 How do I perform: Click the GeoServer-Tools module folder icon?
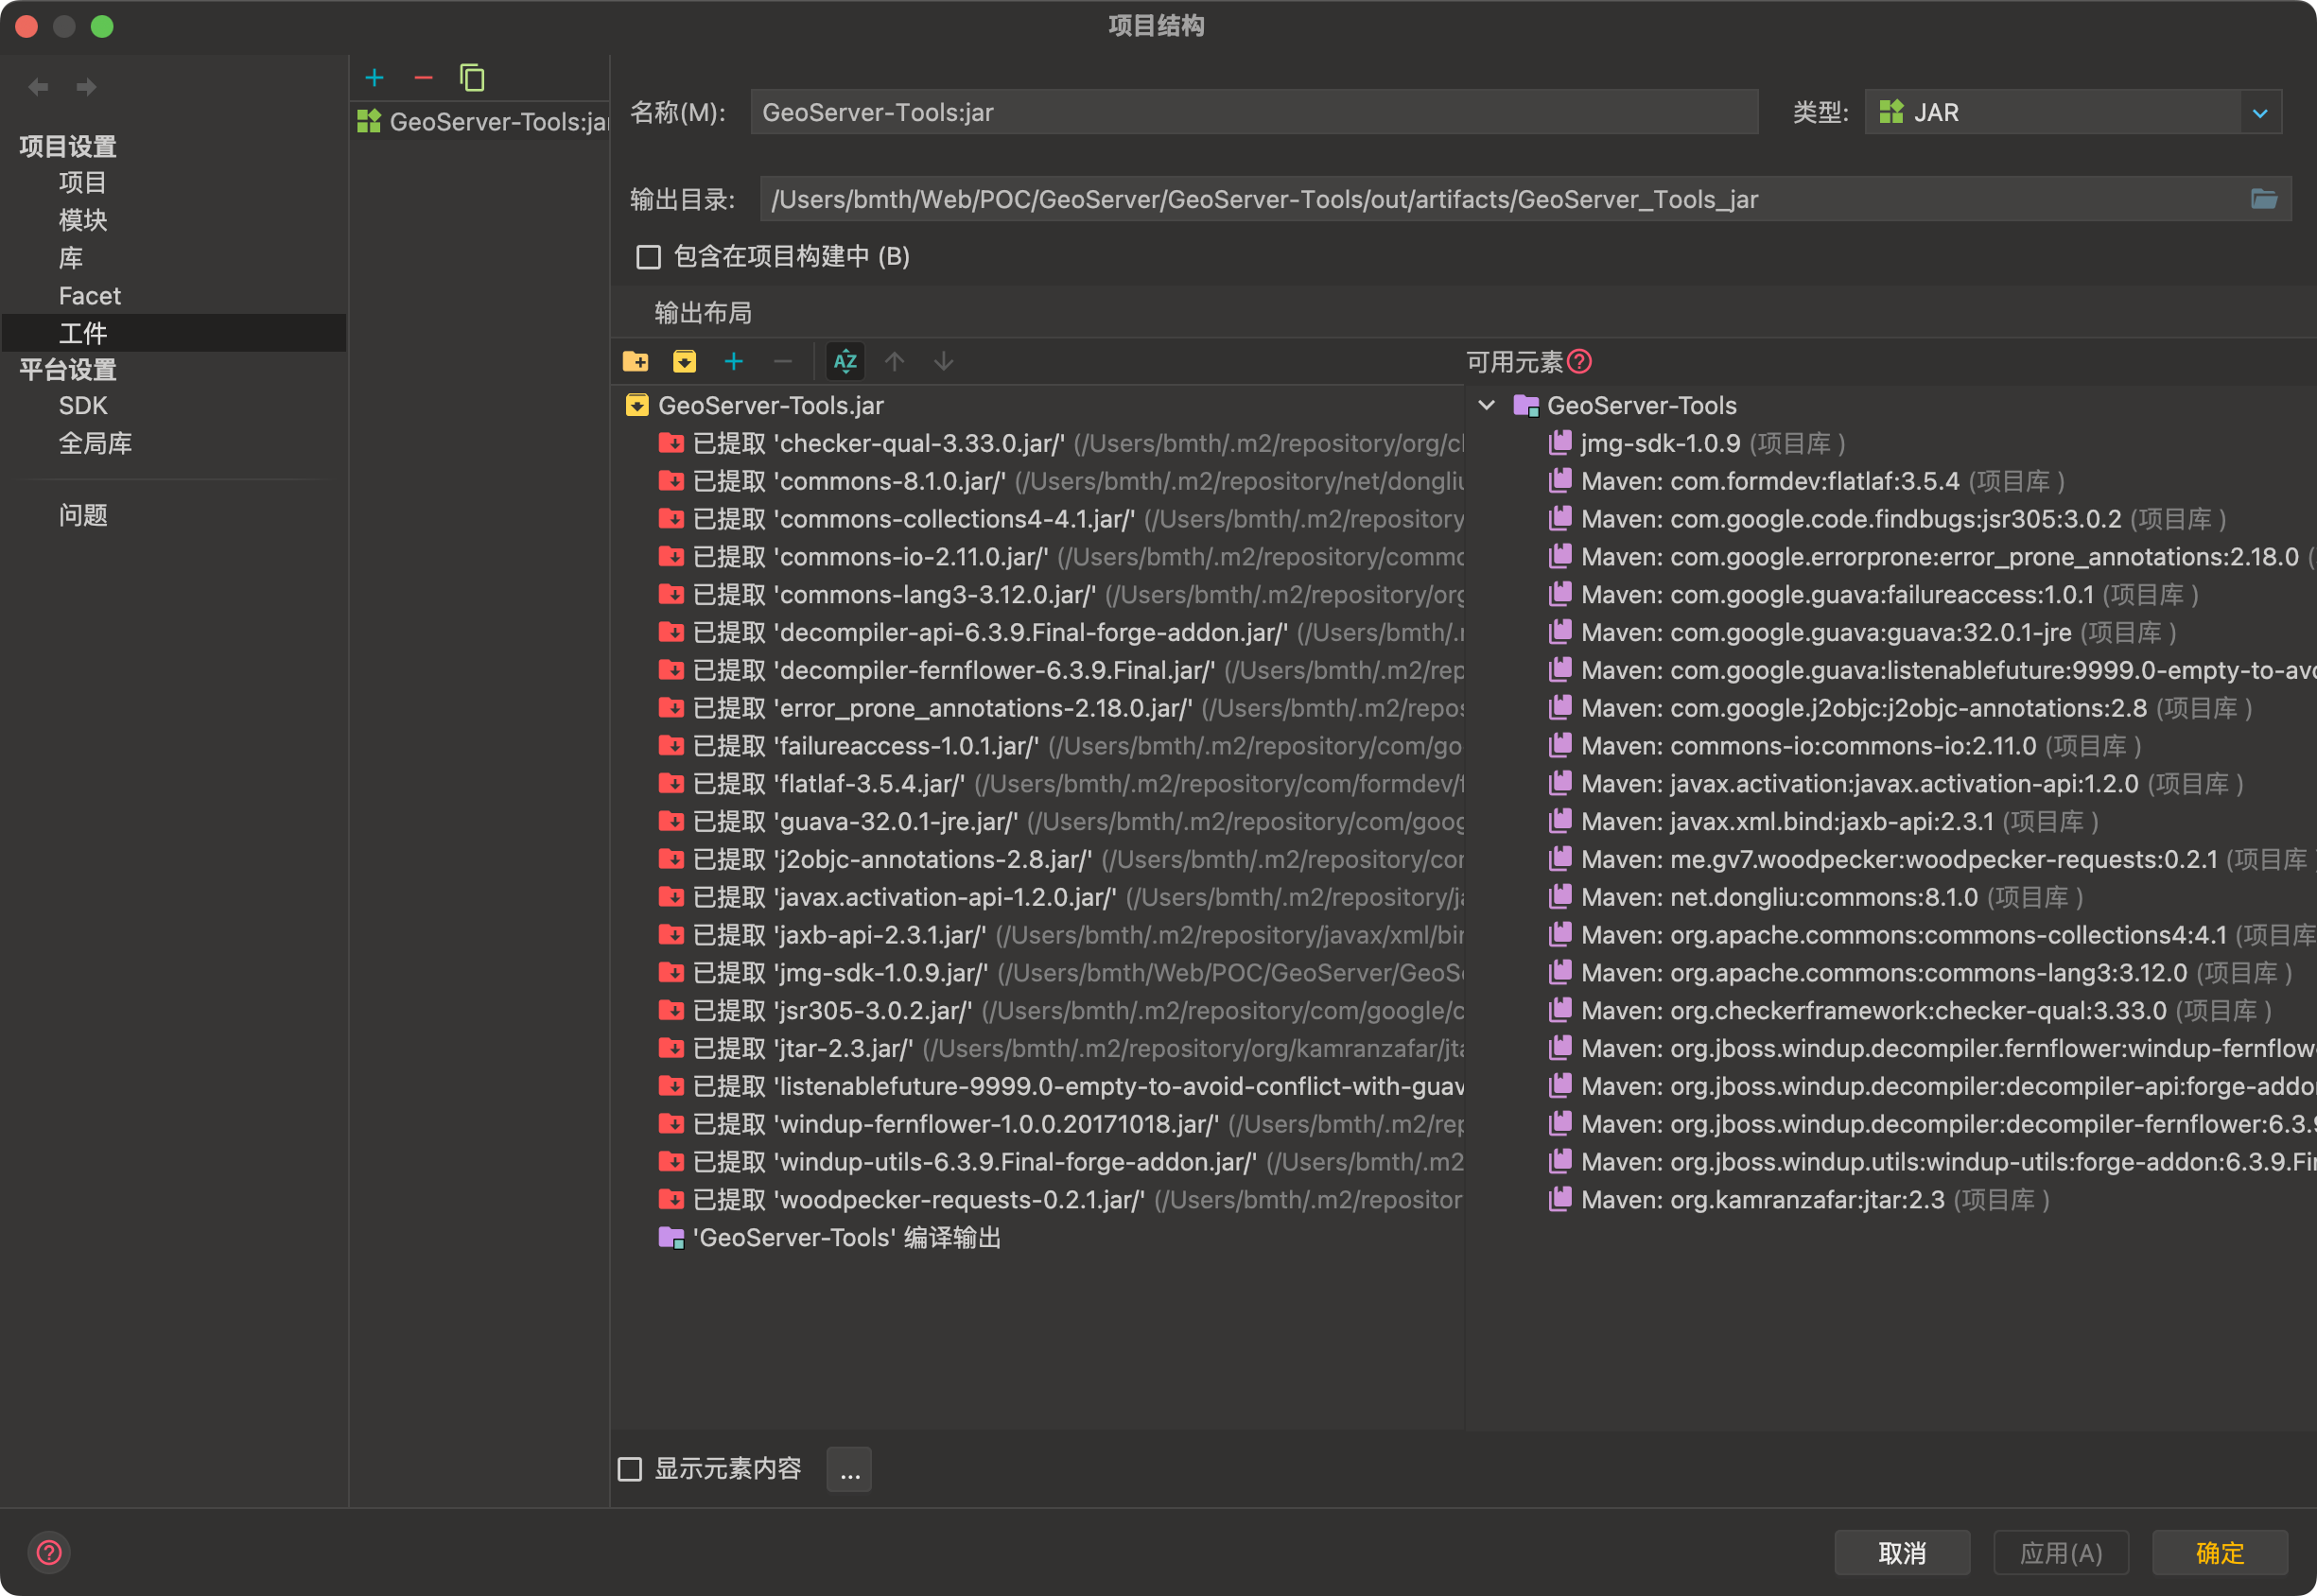pyautogui.click(x=1526, y=406)
